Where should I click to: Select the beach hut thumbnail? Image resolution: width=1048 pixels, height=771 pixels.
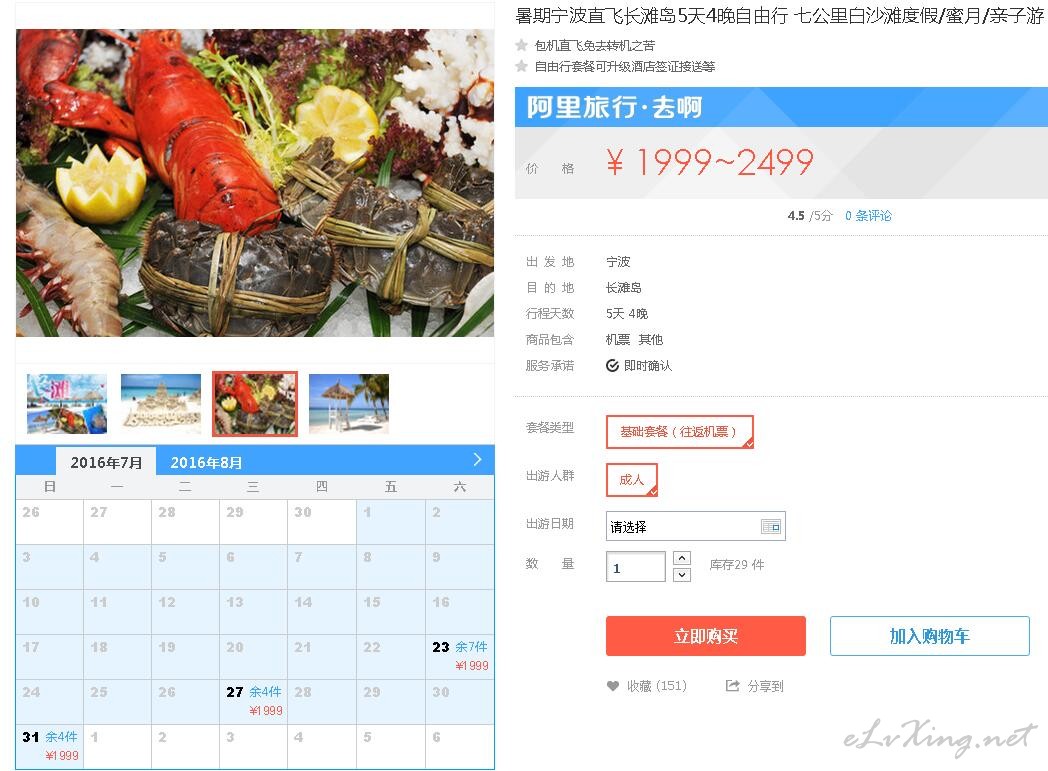[349, 404]
